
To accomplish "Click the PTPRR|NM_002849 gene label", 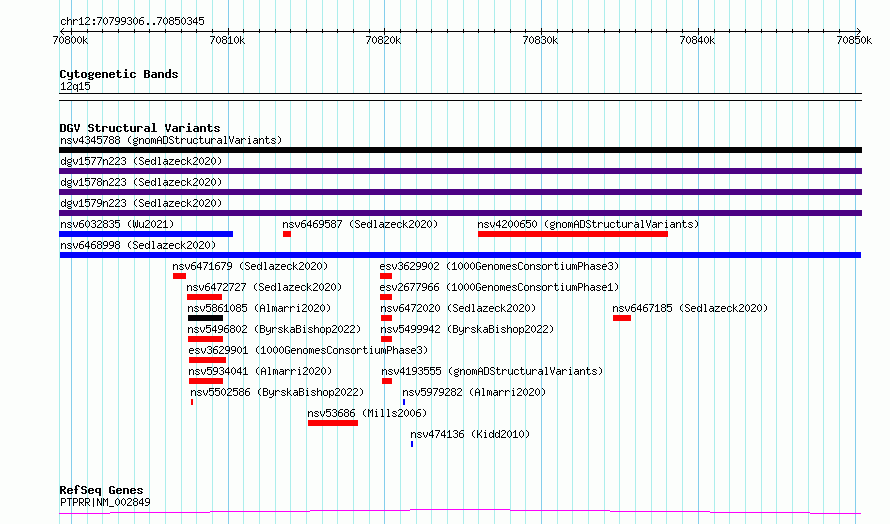I will click(105, 502).
